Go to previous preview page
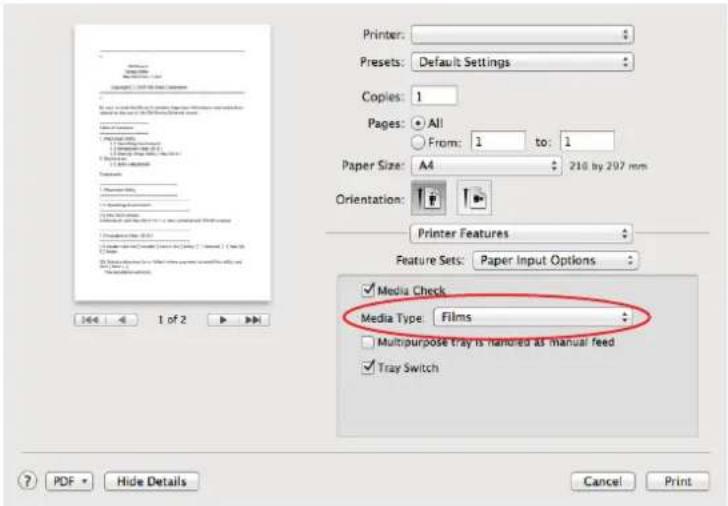728x506 pixels. [122, 320]
